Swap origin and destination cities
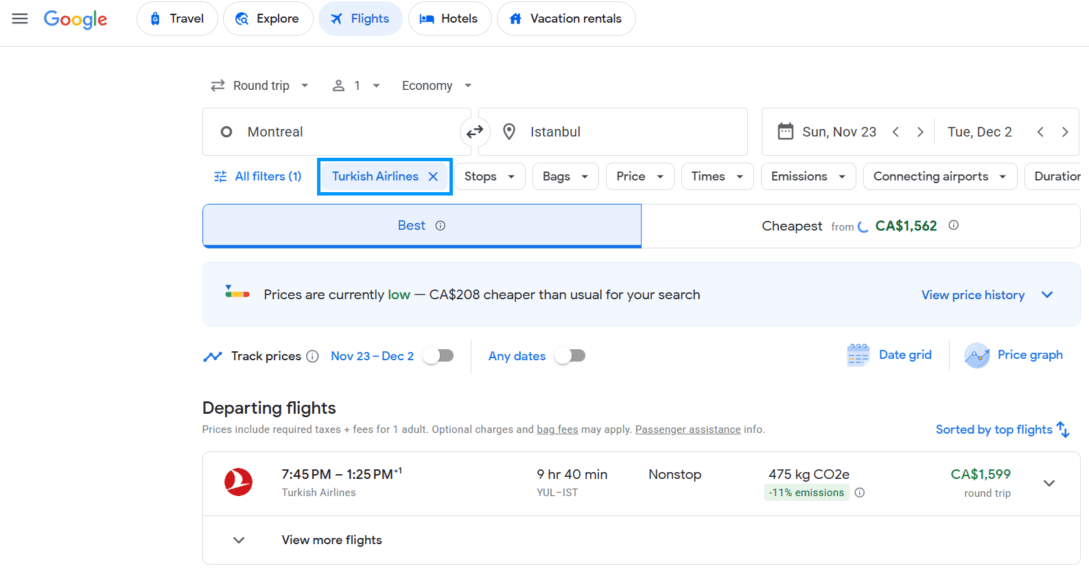The width and height of the screenshot is (1089, 575). 474,132
